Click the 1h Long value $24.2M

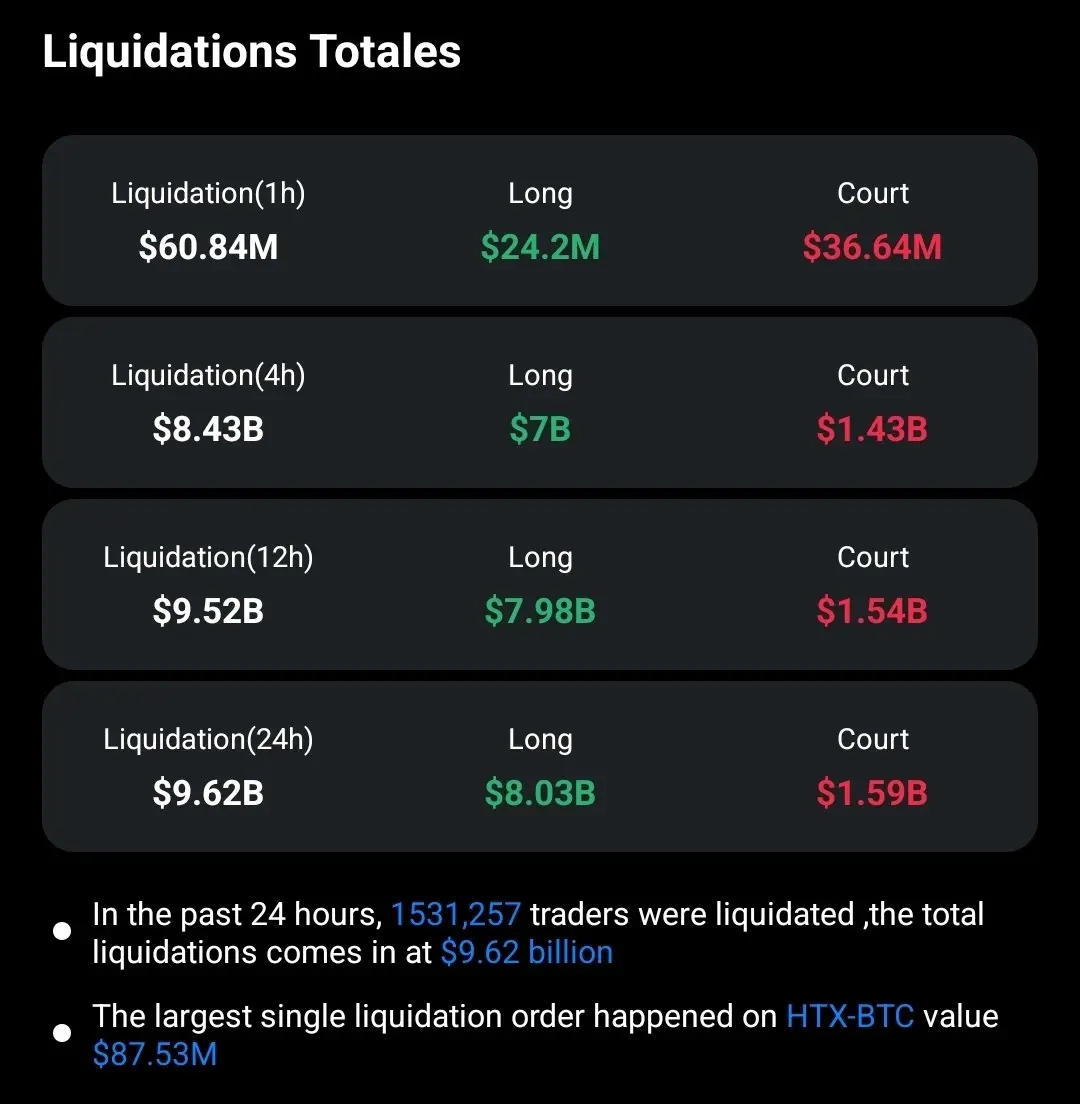[x=540, y=247]
